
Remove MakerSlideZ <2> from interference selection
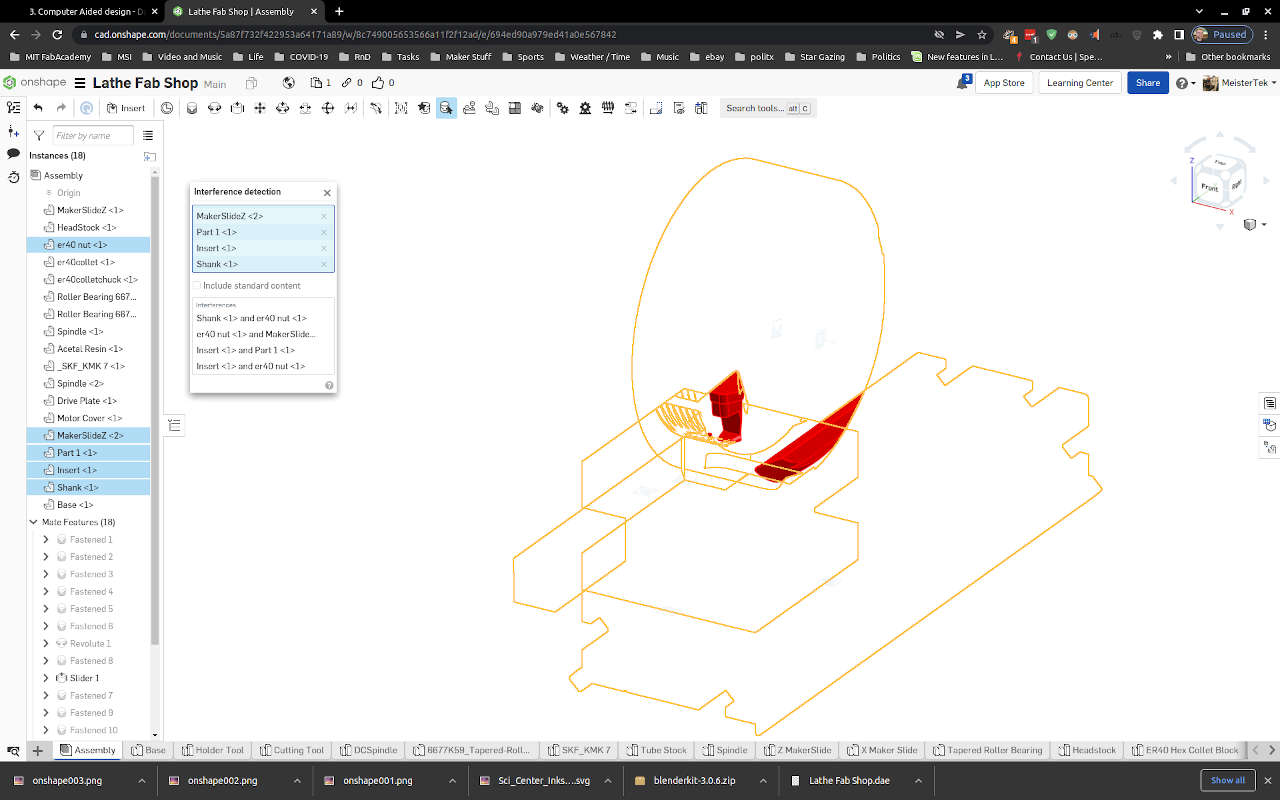[x=324, y=216]
